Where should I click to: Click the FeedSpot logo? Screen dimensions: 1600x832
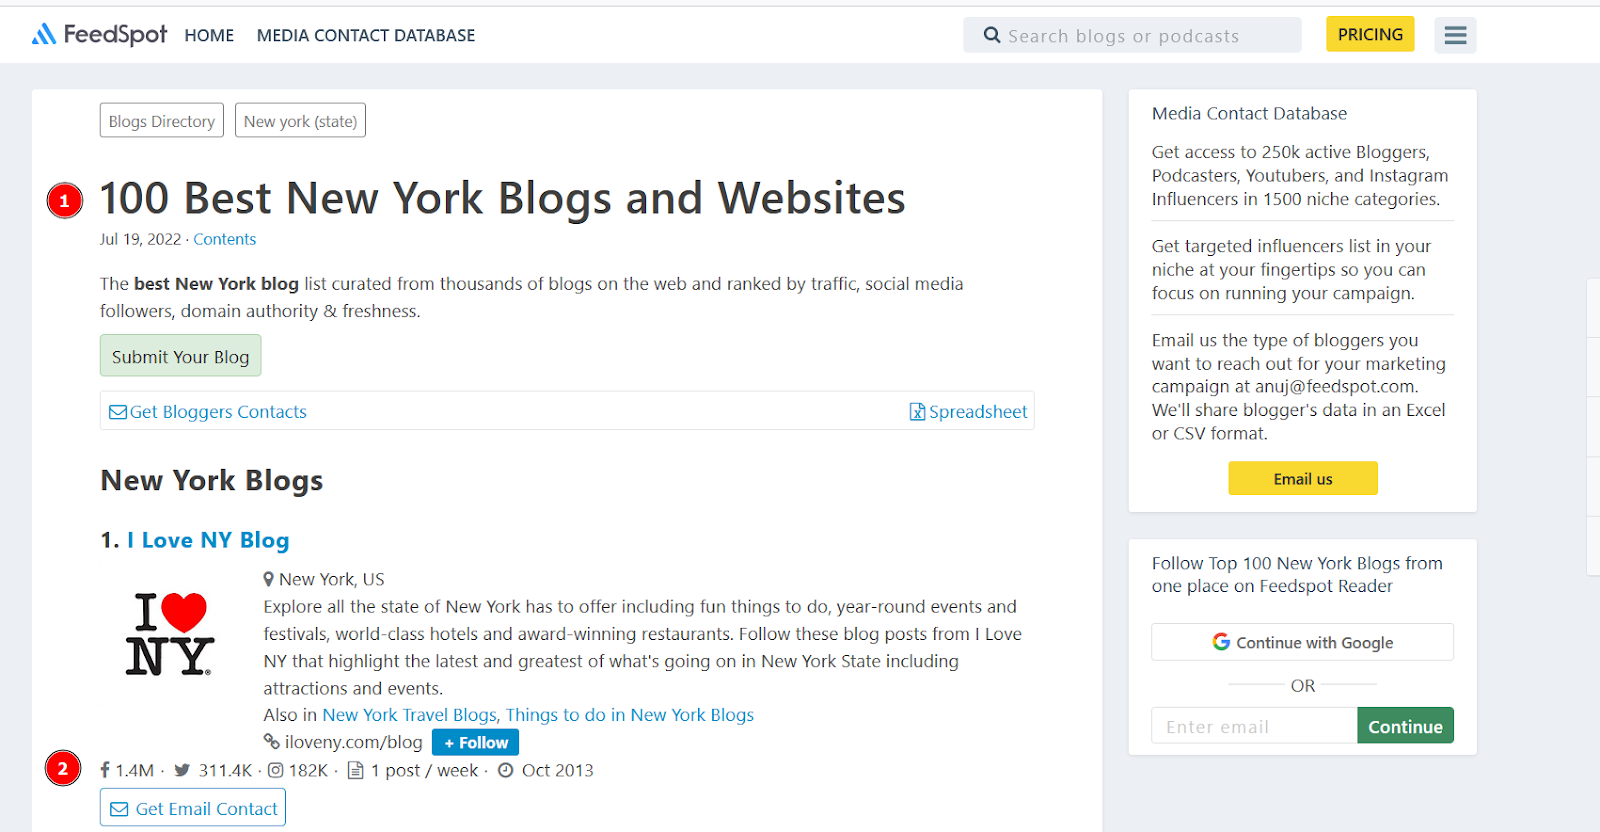pyautogui.click(x=99, y=35)
